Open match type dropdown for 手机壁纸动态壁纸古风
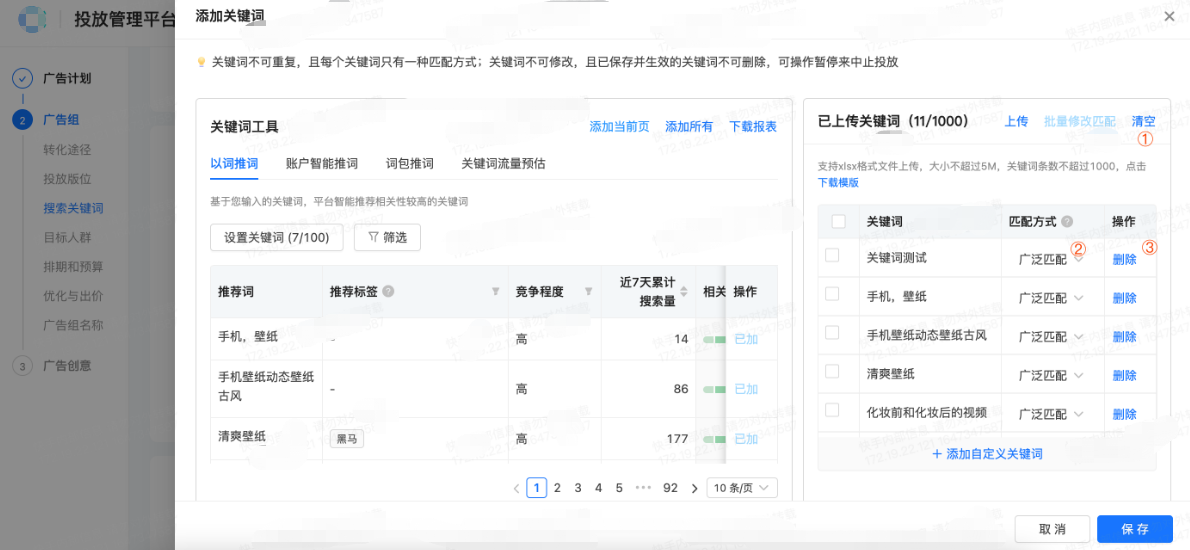Image resolution: width=1190 pixels, height=550 pixels. tap(1051, 337)
